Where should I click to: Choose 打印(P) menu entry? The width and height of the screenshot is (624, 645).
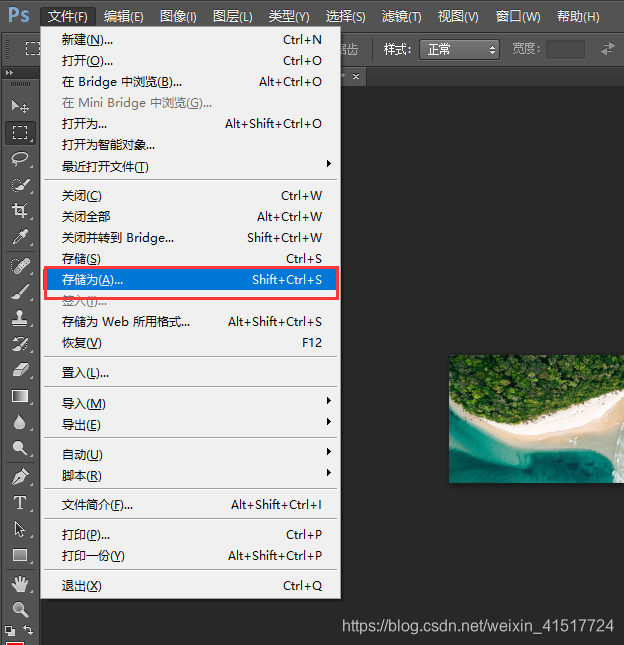coord(191,534)
